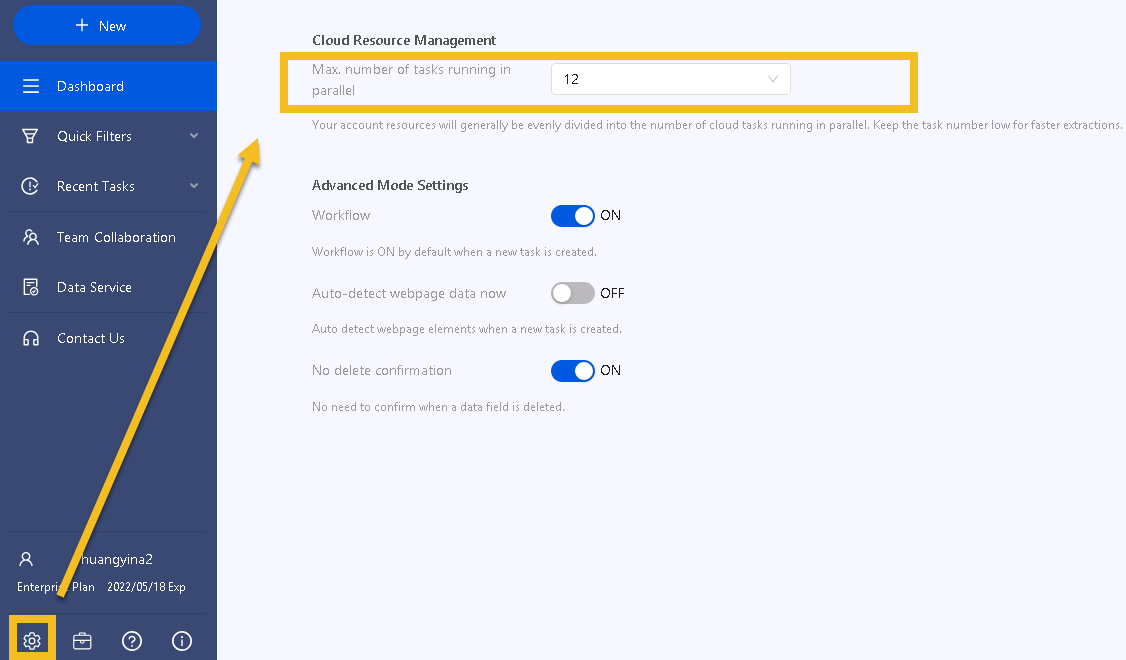Image resolution: width=1126 pixels, height=660 pixels.
Task: Click the info circle icon
Action: tap(182, 641)
